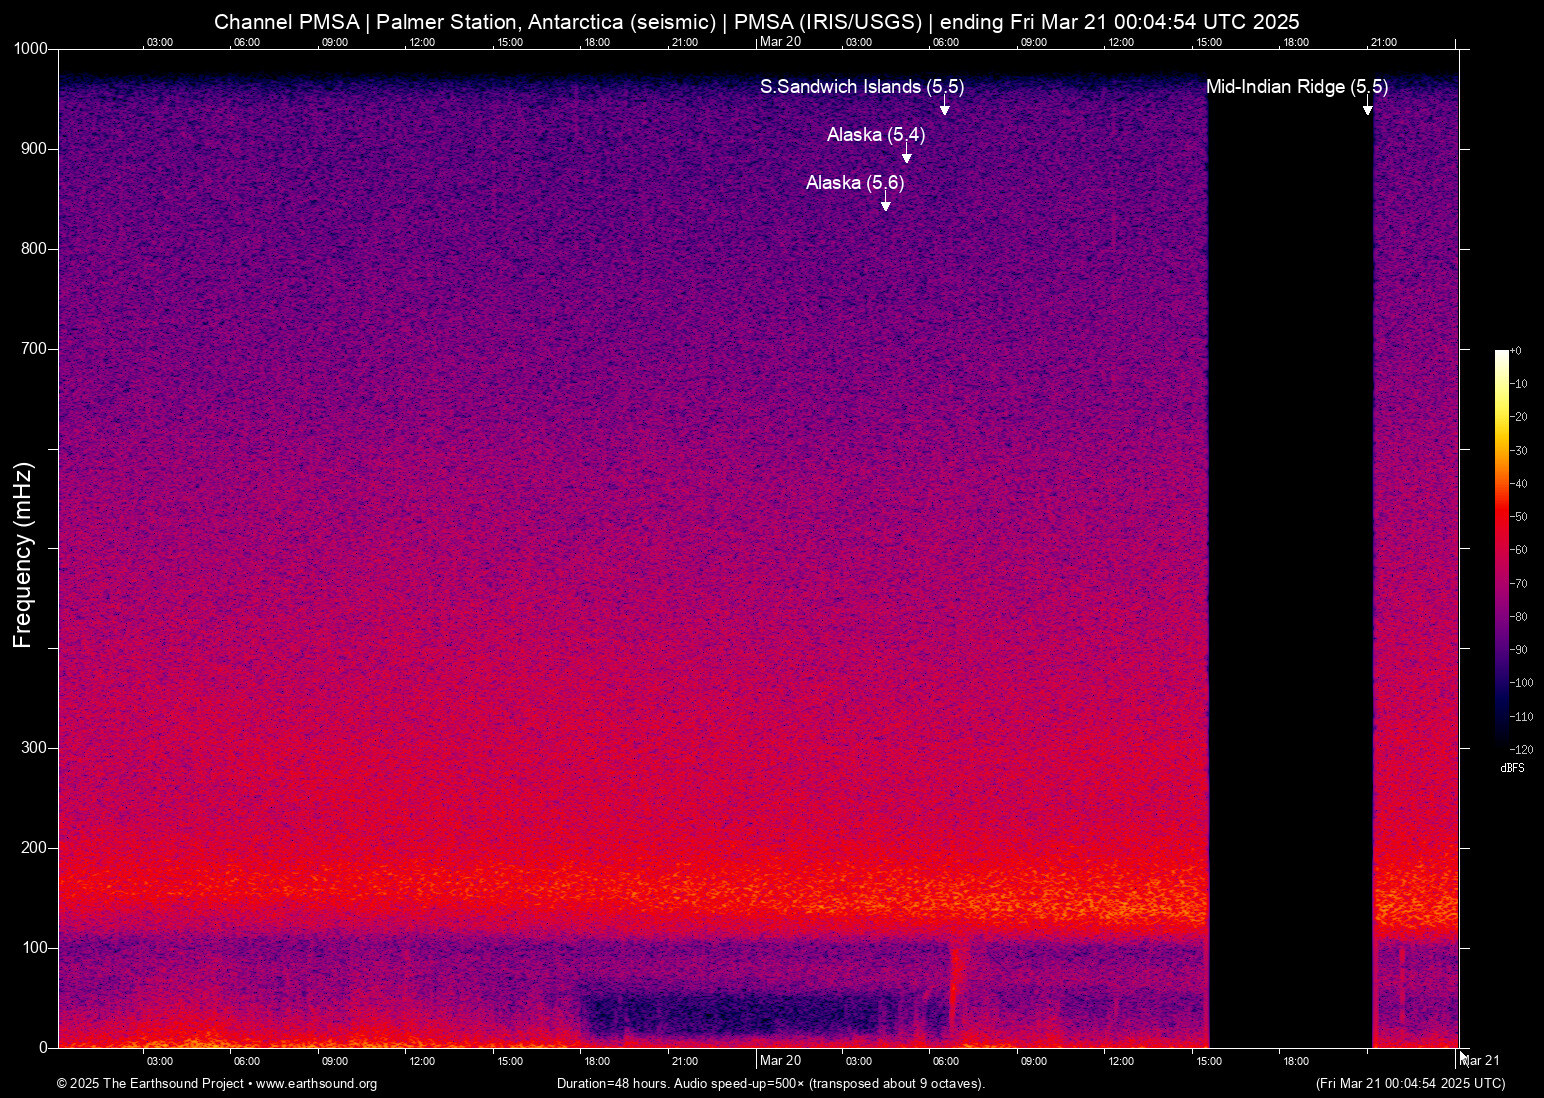Click the dBFS label under the color scale
This screenshot has width=1544, height=1098.
[x=1511, y=767]
